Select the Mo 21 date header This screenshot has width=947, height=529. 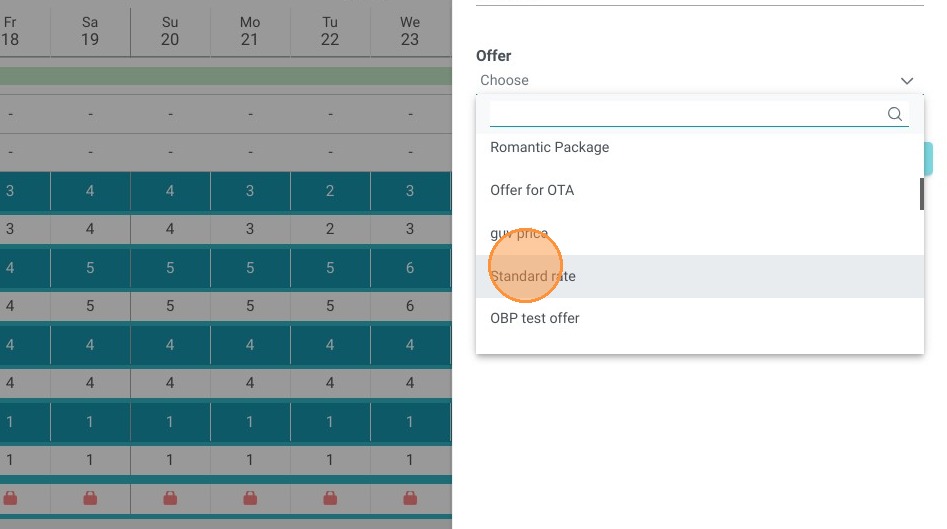(x=250, y=31)
